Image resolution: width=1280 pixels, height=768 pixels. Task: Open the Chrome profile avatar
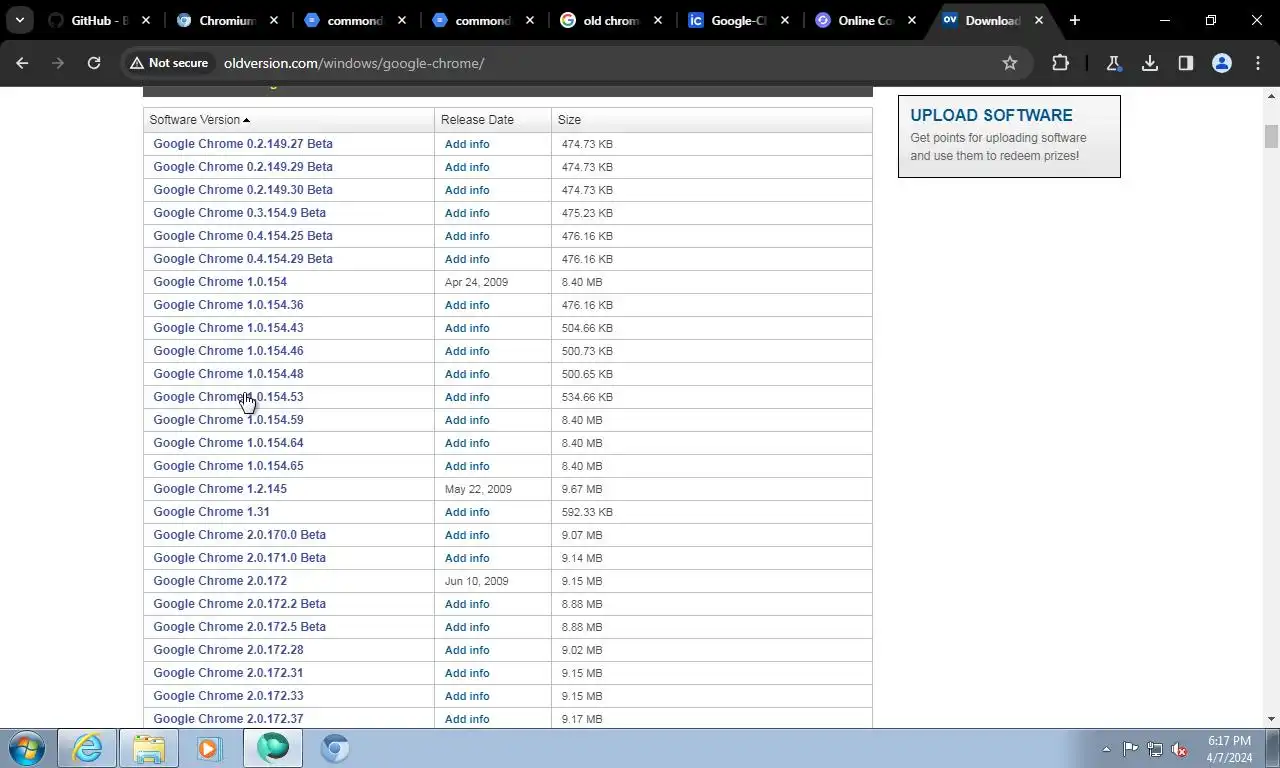coord(1222,63)
